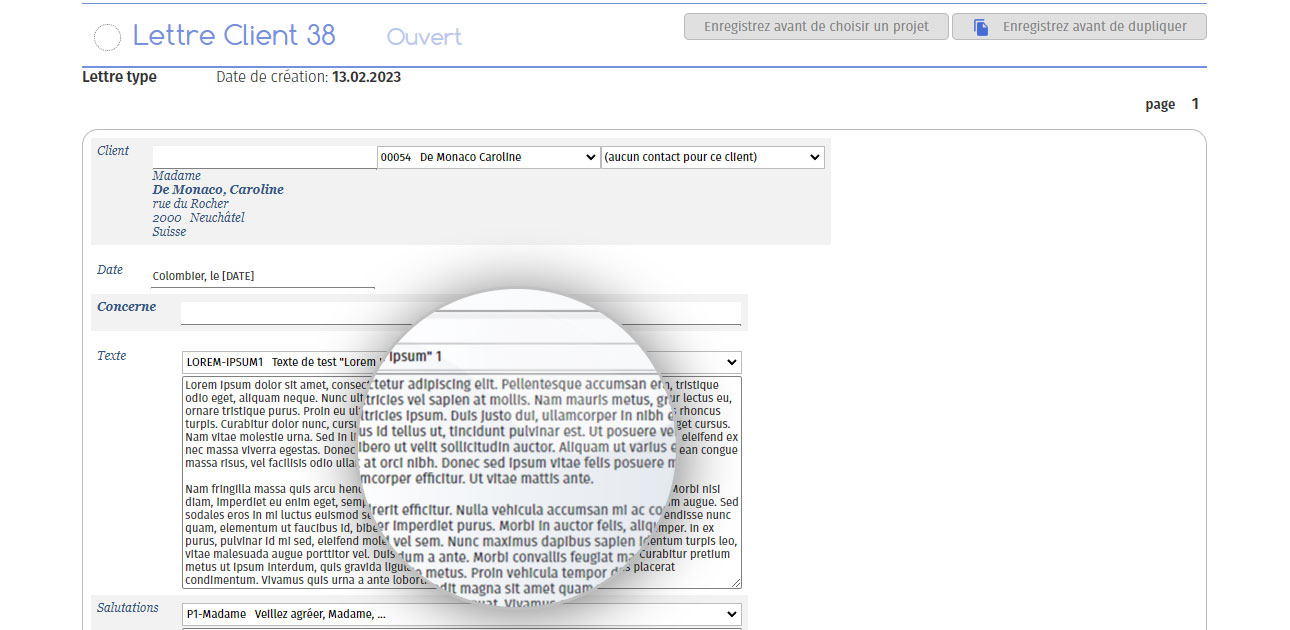Click the 'Enregistrez avant de dupliquer' label

coord(1096,27)
